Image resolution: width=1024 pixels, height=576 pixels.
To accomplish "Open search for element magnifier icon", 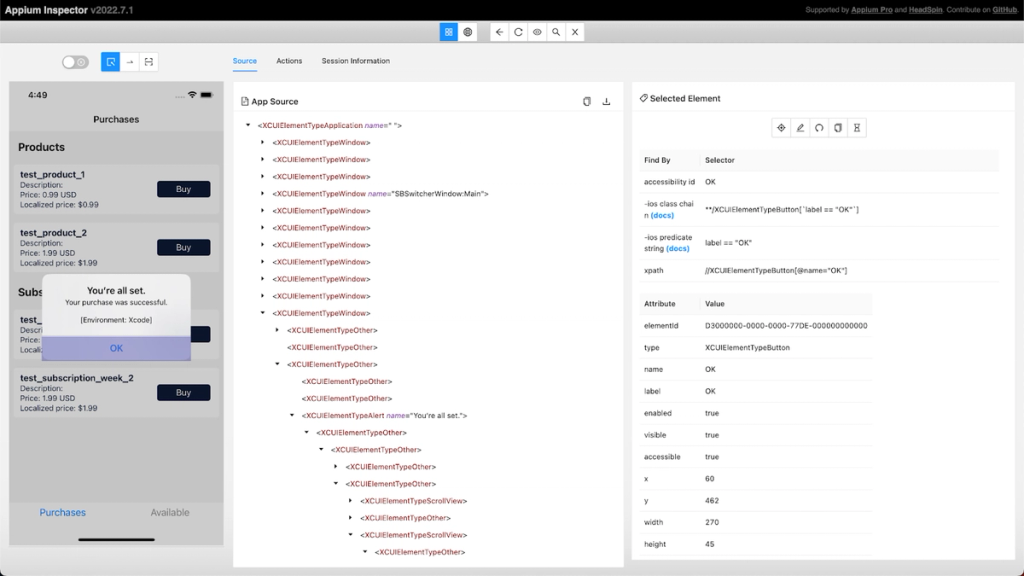I will click(x=556, y=32).
